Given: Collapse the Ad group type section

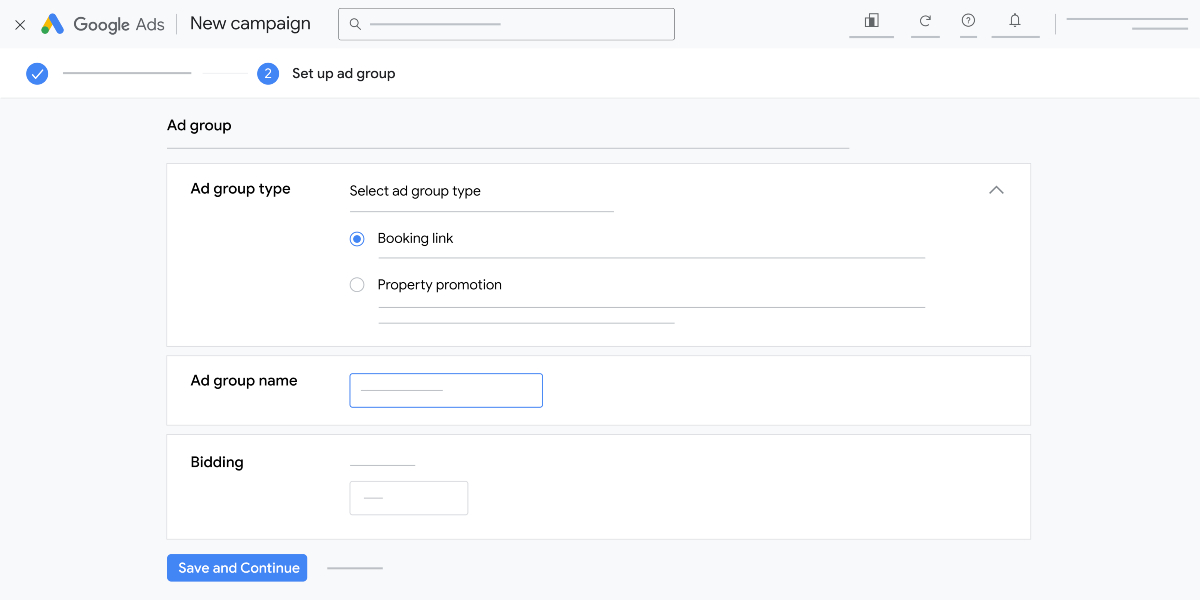Looking at the screenshot, I should point(996,189).
